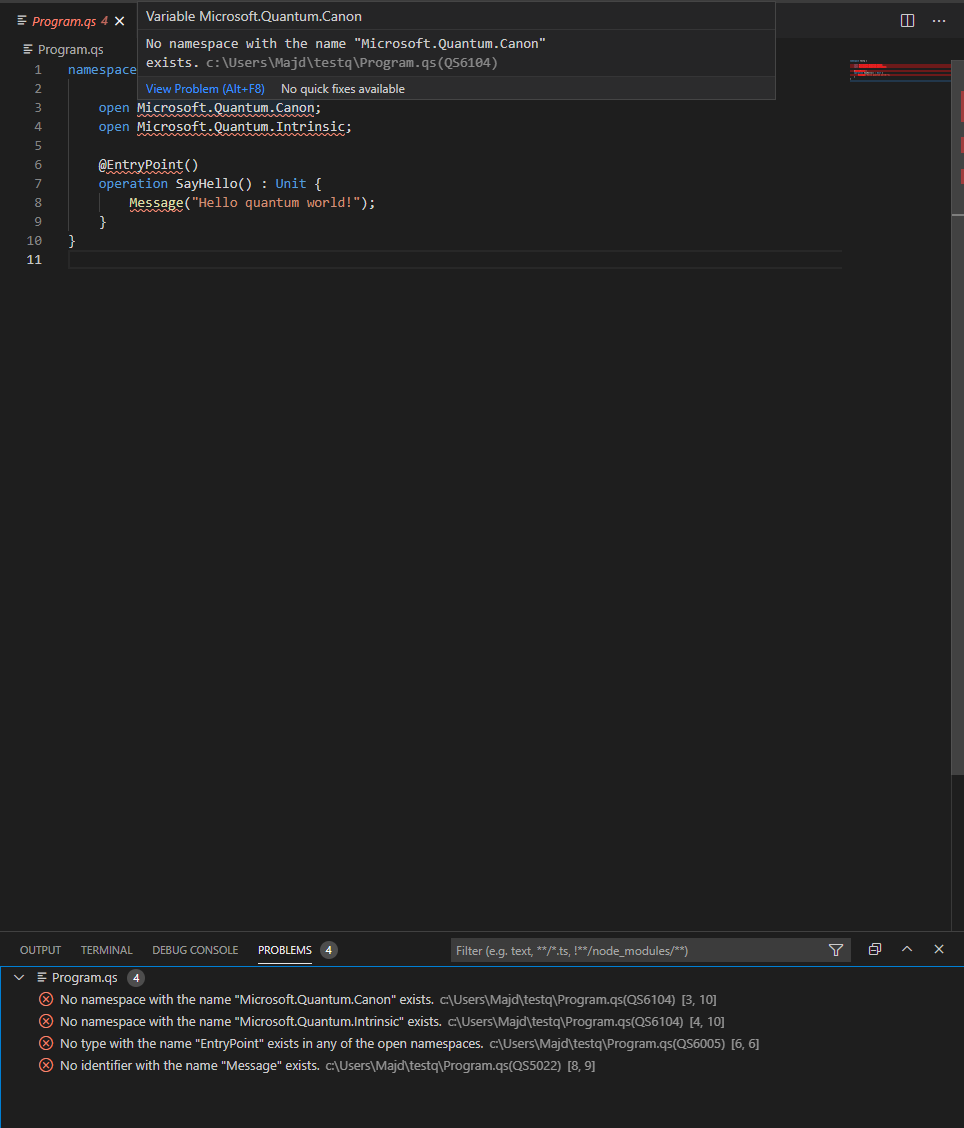
Task: Click the error icon beside the Message problem
Action: click(45, 1065)
